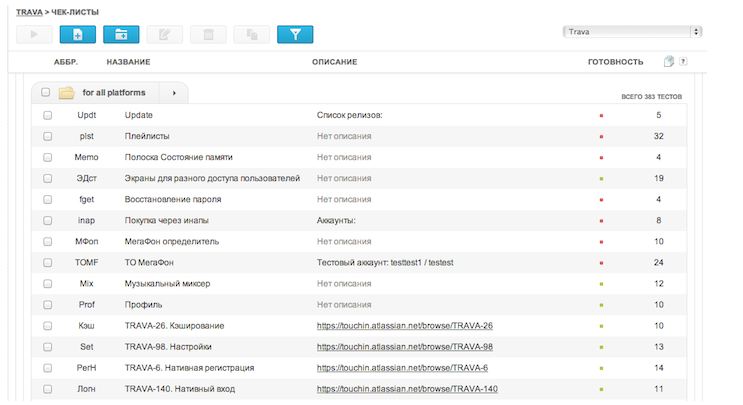Click the add new folder icon
The height and width of the screenshot is (405, 743).
pyautogui.click(x=121, y=35)
